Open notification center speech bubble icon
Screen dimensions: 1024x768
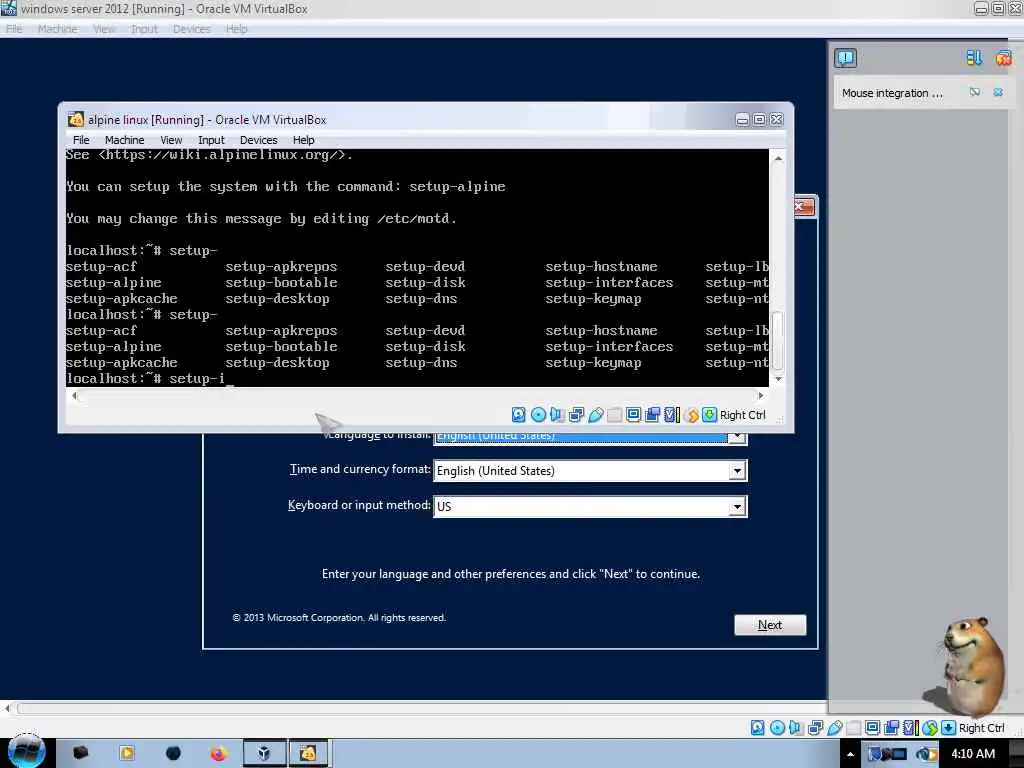tap(845, 58)
